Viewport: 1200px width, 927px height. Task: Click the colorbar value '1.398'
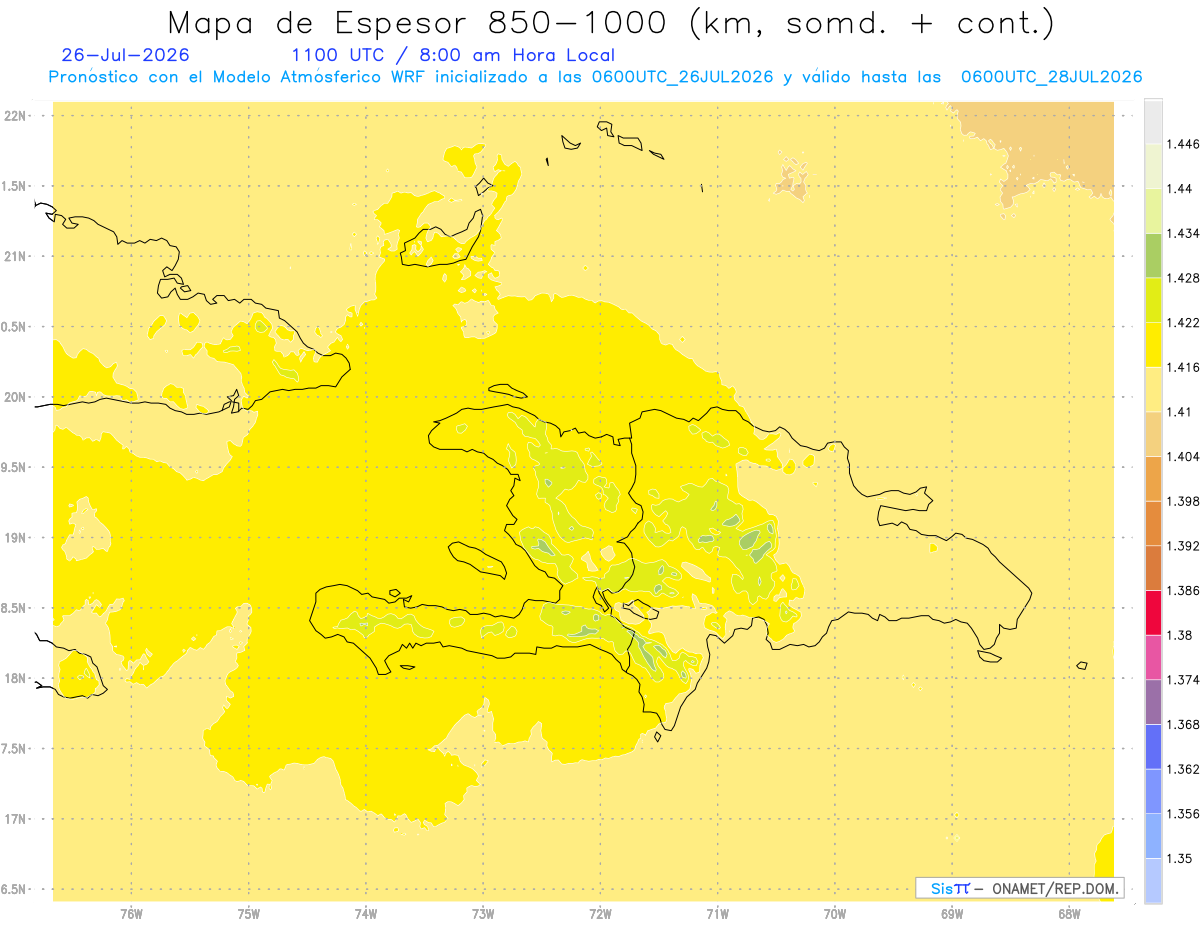1183,501
